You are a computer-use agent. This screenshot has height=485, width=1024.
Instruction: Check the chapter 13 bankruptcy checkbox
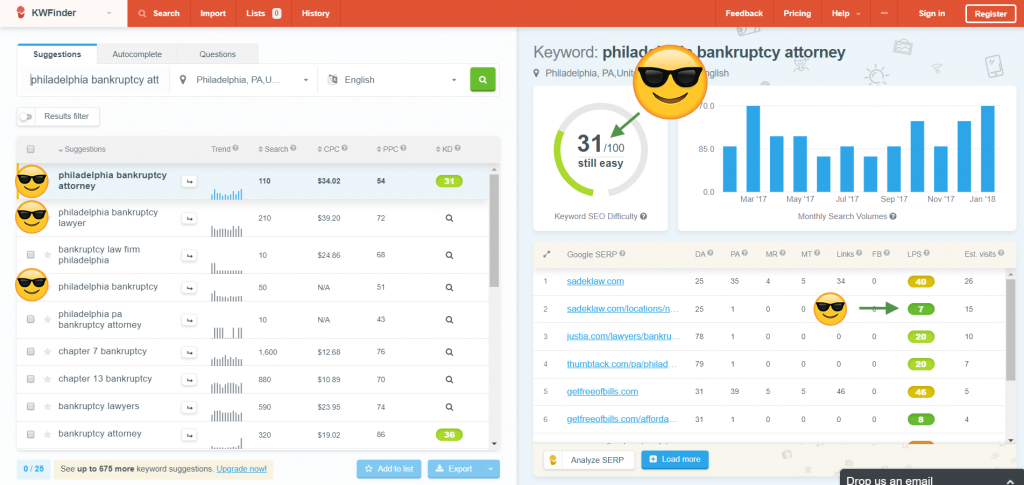point(31,379)
